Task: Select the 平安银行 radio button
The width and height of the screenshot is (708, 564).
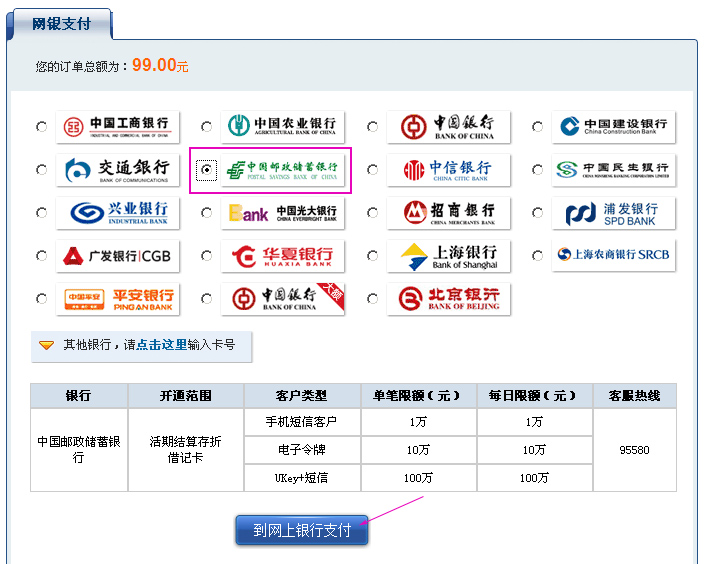Action: (x=42, y=299)
